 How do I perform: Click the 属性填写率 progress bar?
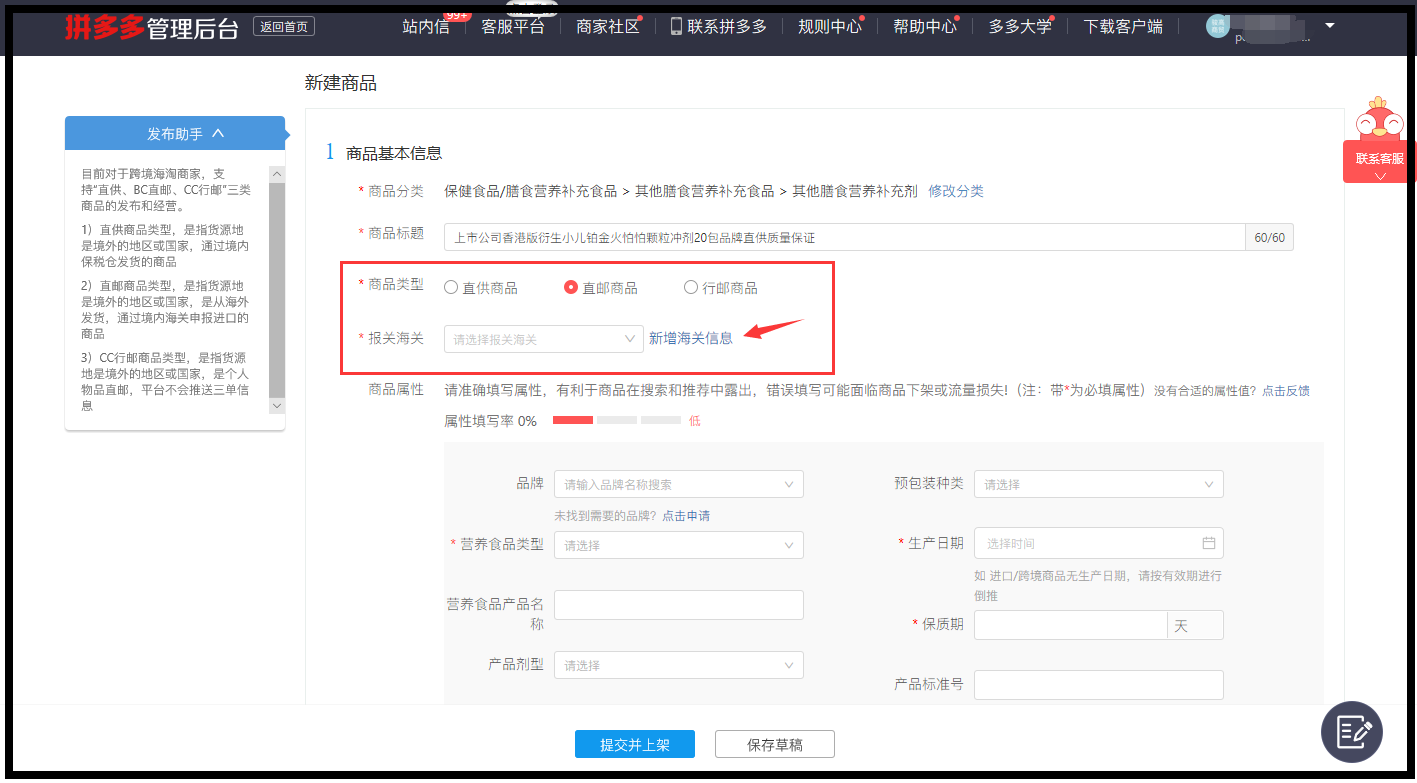coord(617,420)
